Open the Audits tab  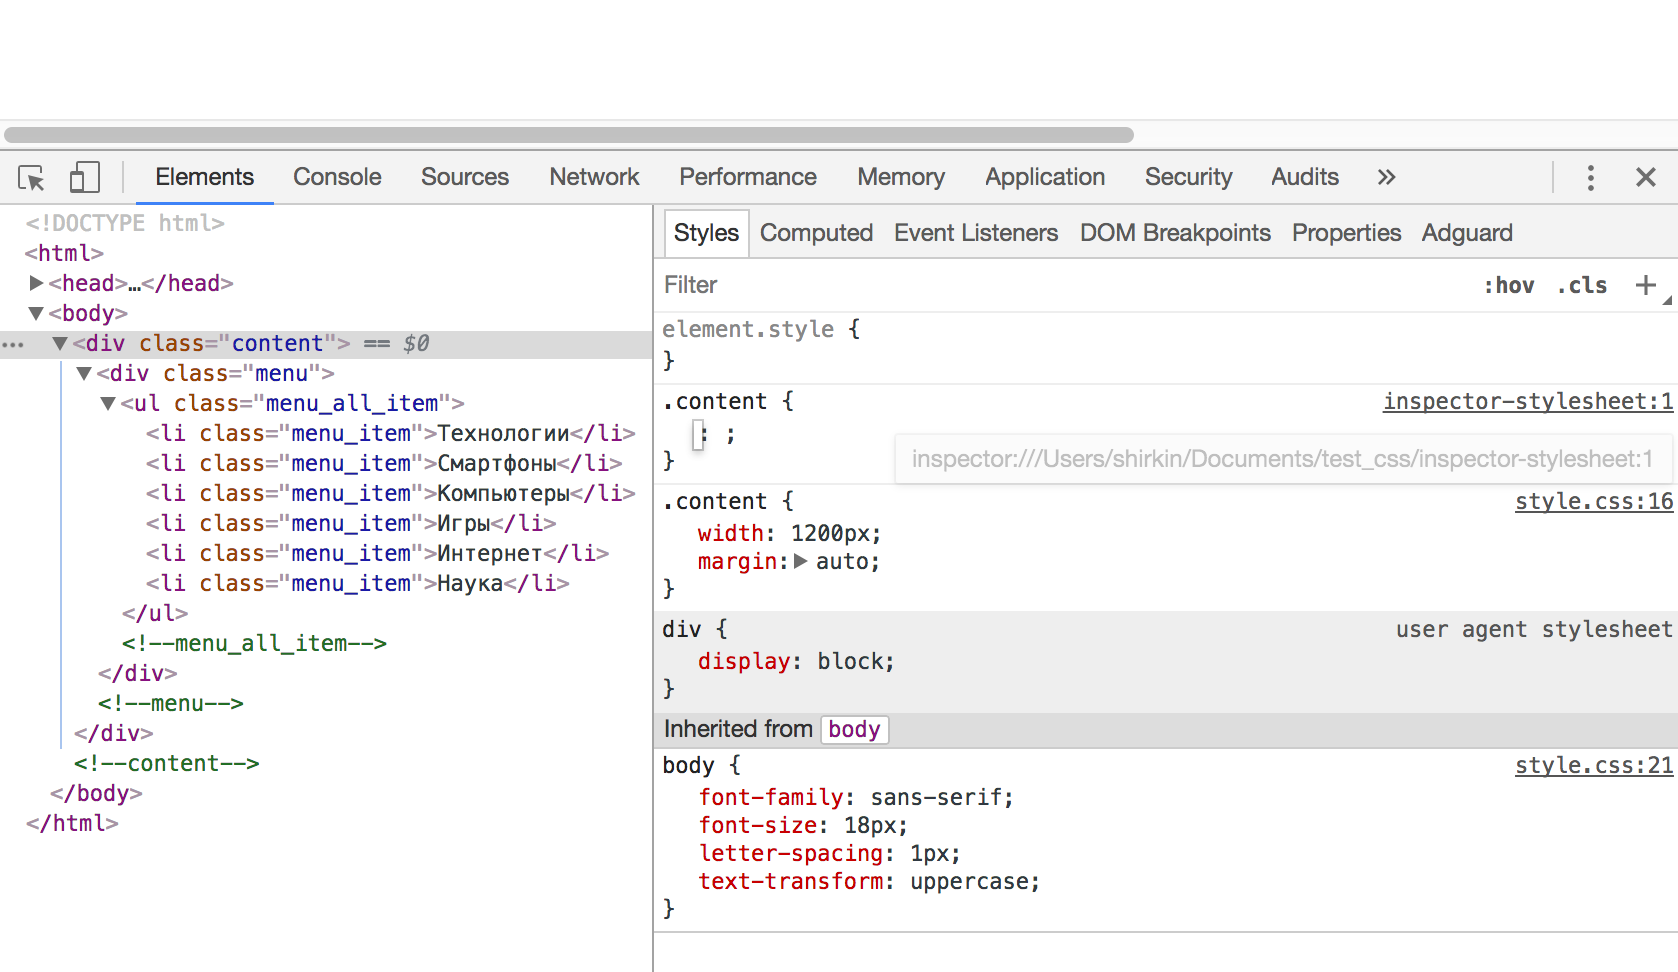(x=1305, y=177)
